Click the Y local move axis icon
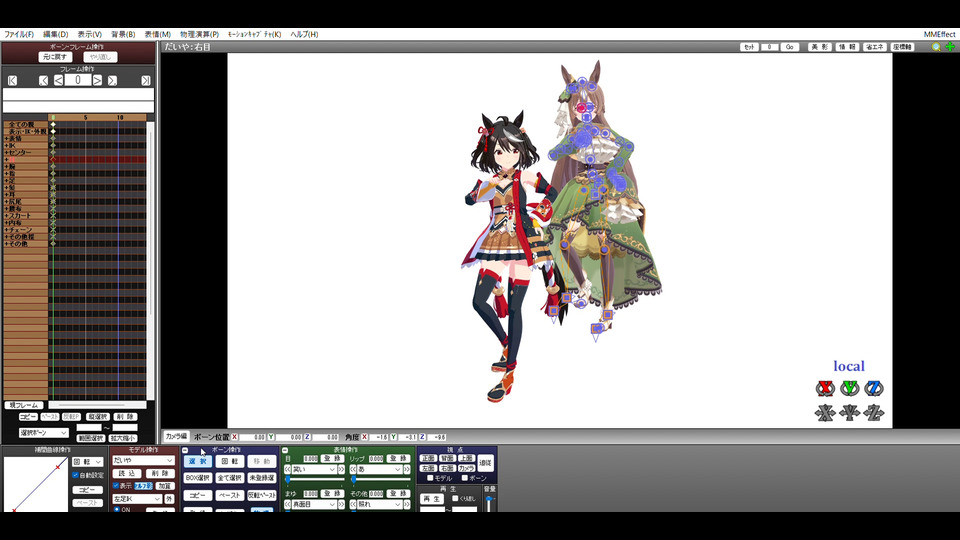960x540 pixels. (x=849, y=413)
